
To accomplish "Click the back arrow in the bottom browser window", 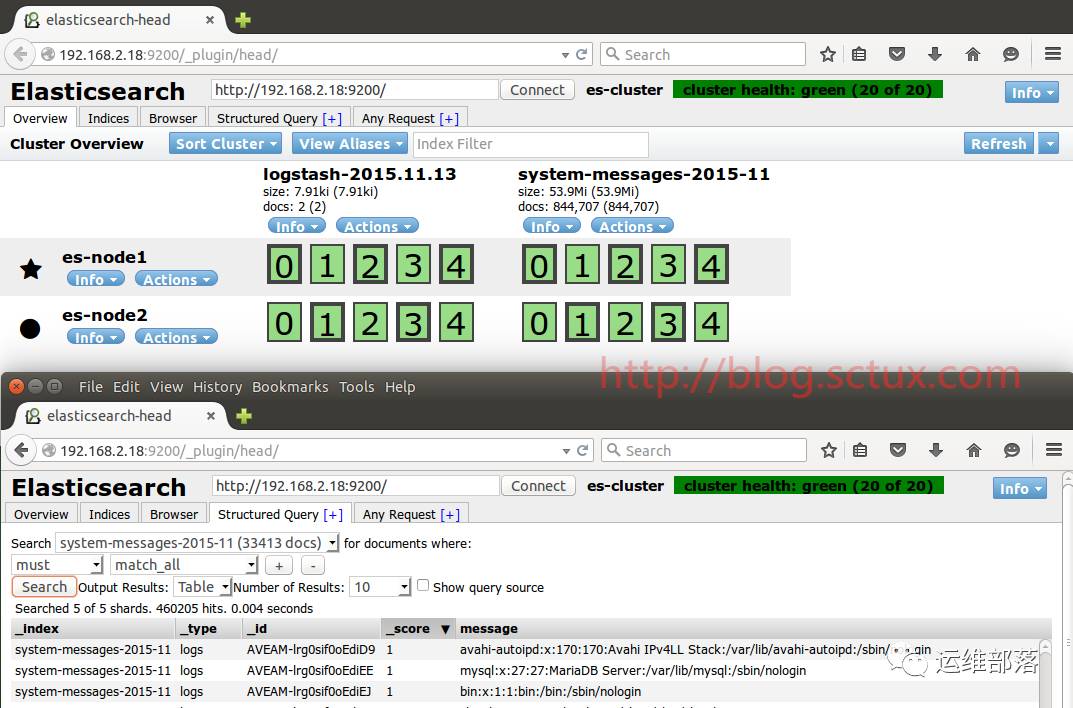I will (x=21, y=450).
